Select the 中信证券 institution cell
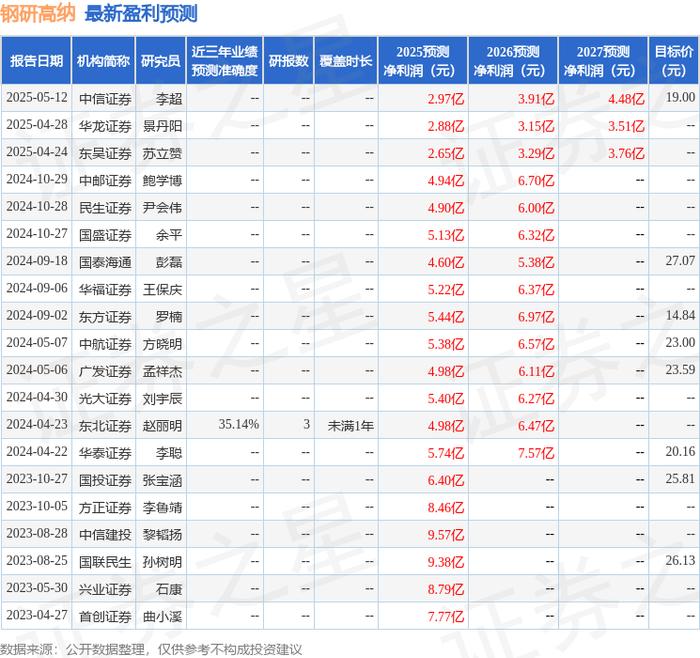The height and width of the screenshot is (658, 700). [x=105, y=99]
